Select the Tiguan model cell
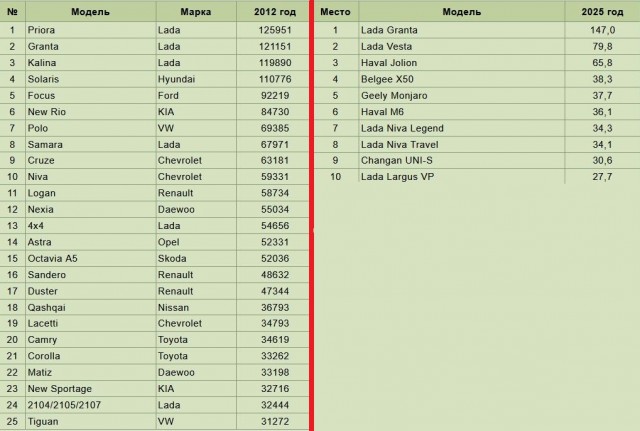 [x=91, y=421]
